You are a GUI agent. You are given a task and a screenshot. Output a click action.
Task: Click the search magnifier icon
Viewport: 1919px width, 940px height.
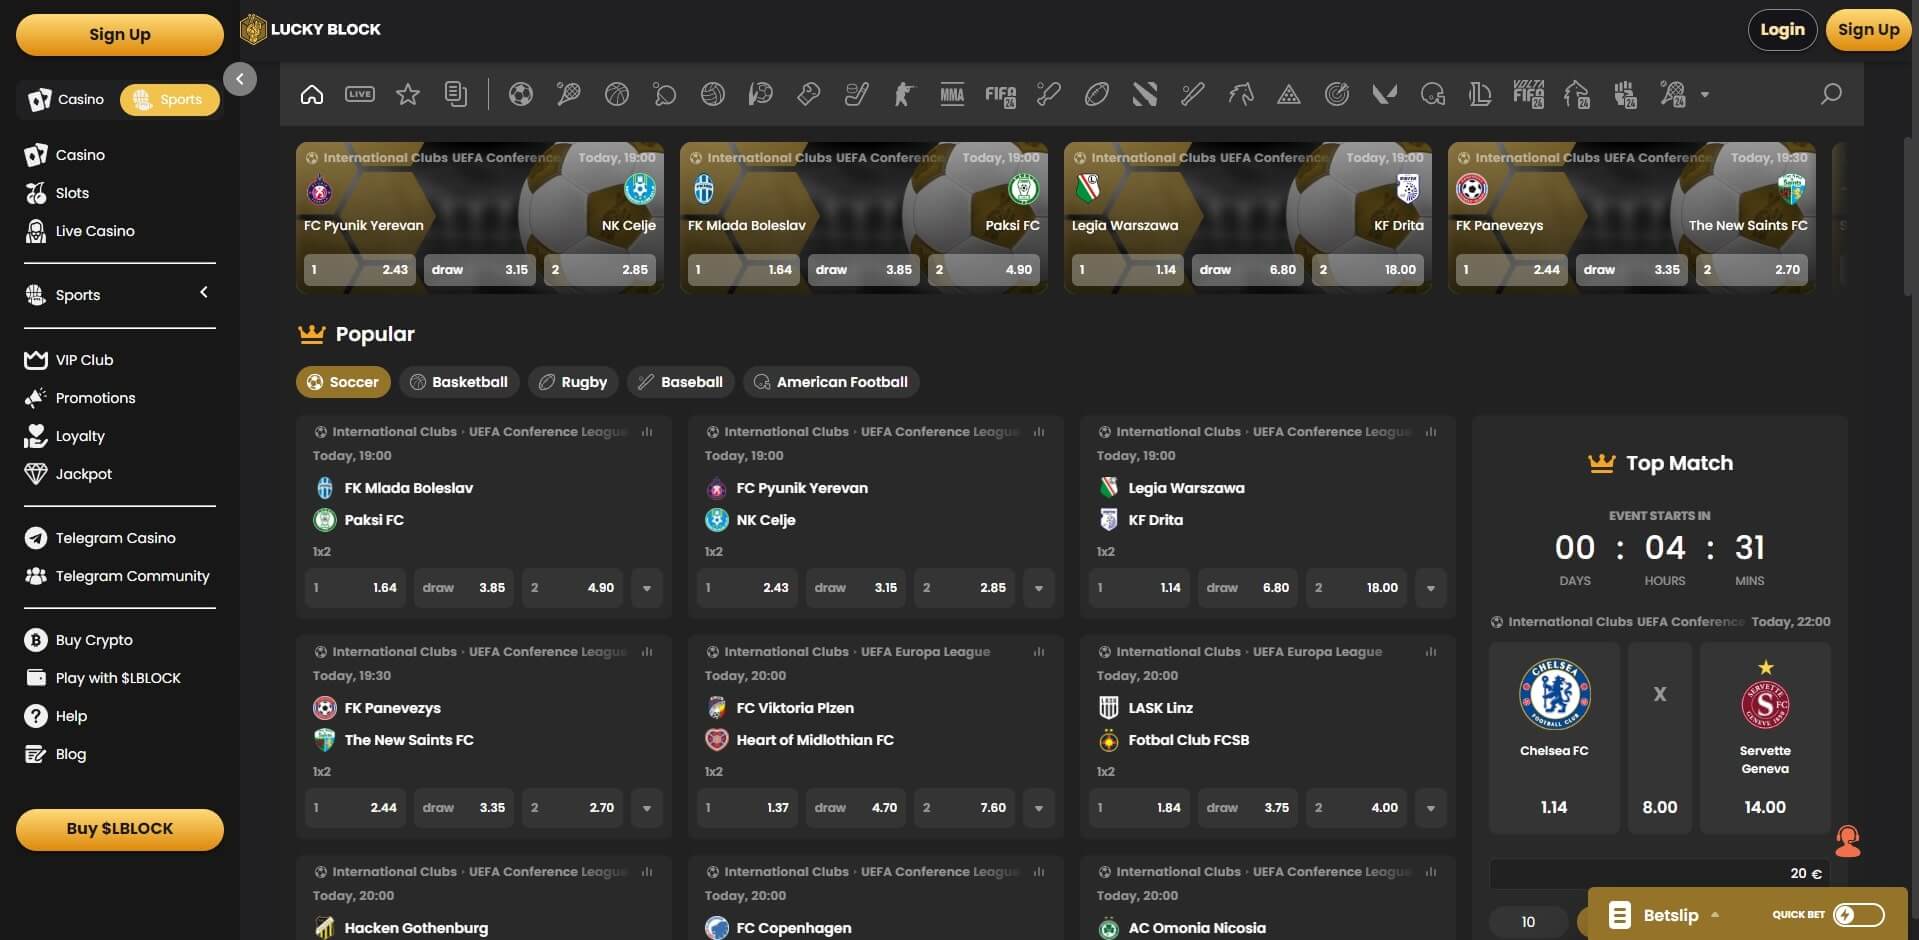point(1831,94)
